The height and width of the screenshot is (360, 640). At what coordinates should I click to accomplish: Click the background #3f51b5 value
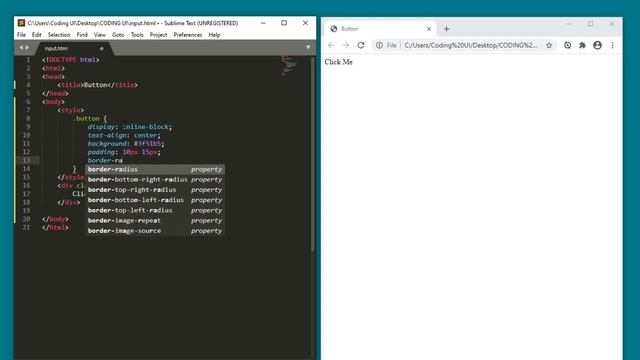(148, 144)
